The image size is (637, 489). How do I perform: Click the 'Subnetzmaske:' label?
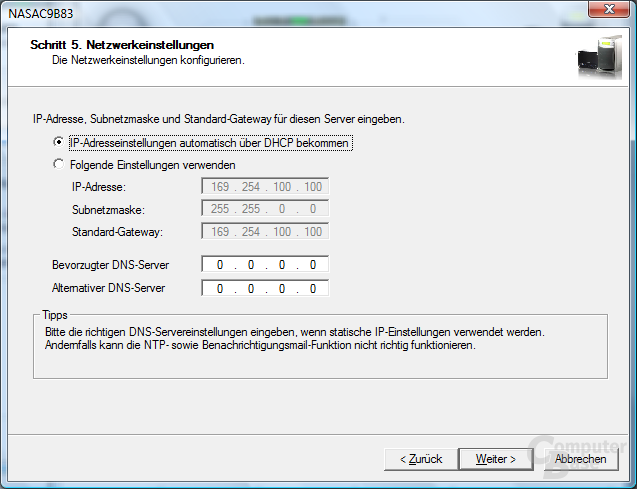[x=108, y=210]
